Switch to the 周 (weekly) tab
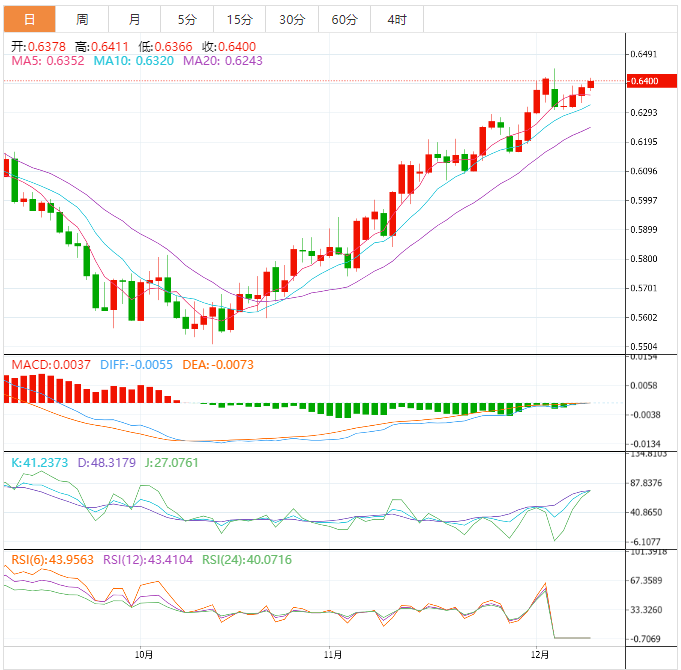This screenshot has width=681, height=670. tap(82, 20)
